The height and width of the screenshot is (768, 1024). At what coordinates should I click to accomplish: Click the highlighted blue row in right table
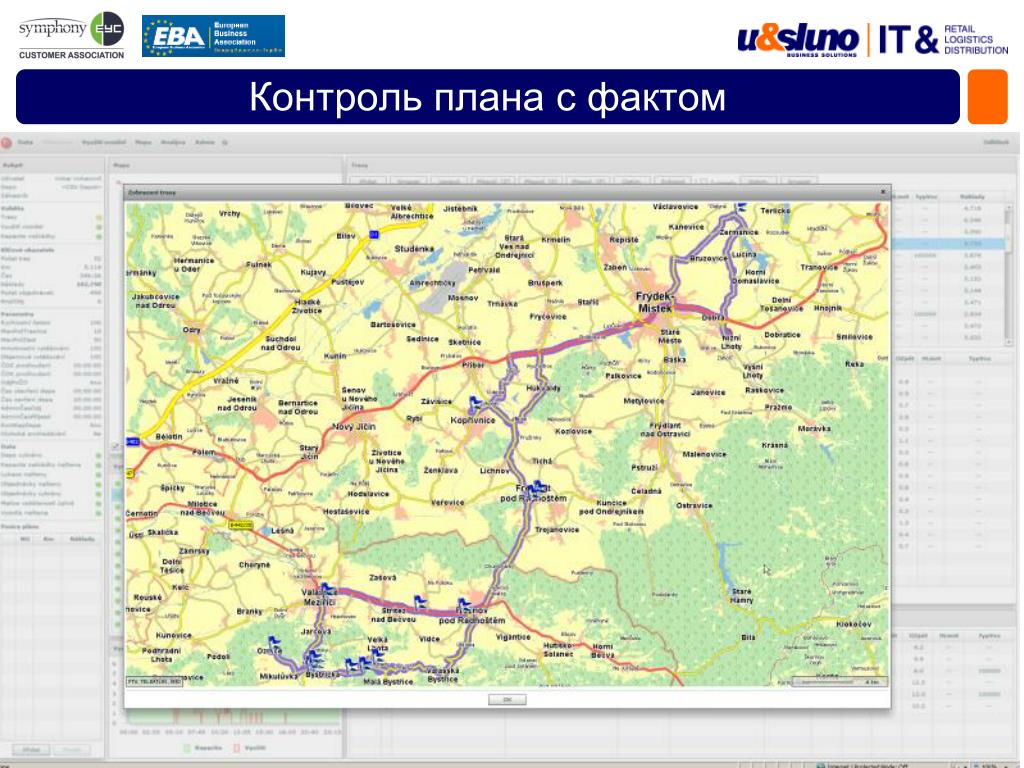point(948,244)
